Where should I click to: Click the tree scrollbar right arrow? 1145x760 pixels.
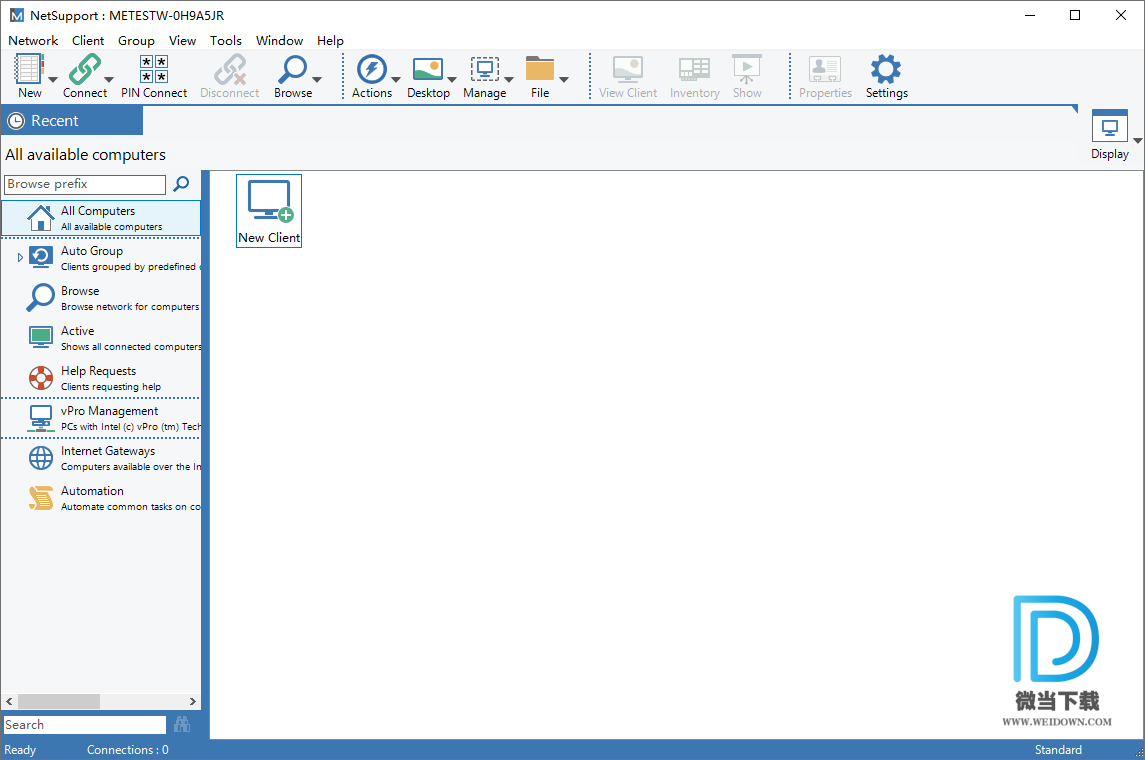[193, 701]
